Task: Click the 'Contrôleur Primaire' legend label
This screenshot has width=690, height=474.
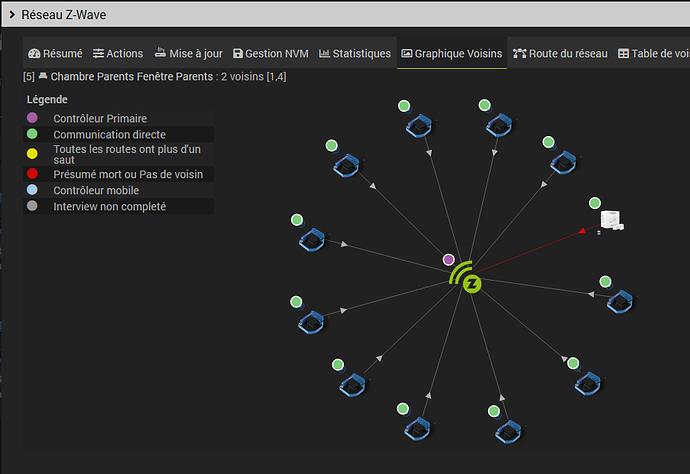Action: tap(100, 118)
